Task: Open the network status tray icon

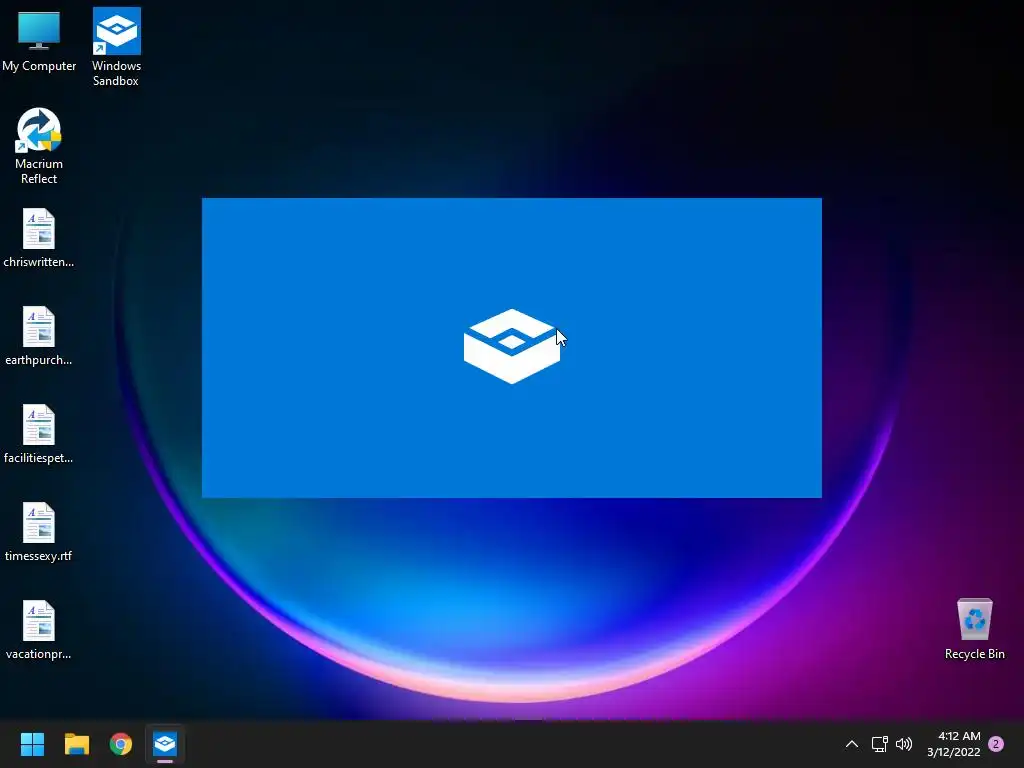Action: (879, 744)
